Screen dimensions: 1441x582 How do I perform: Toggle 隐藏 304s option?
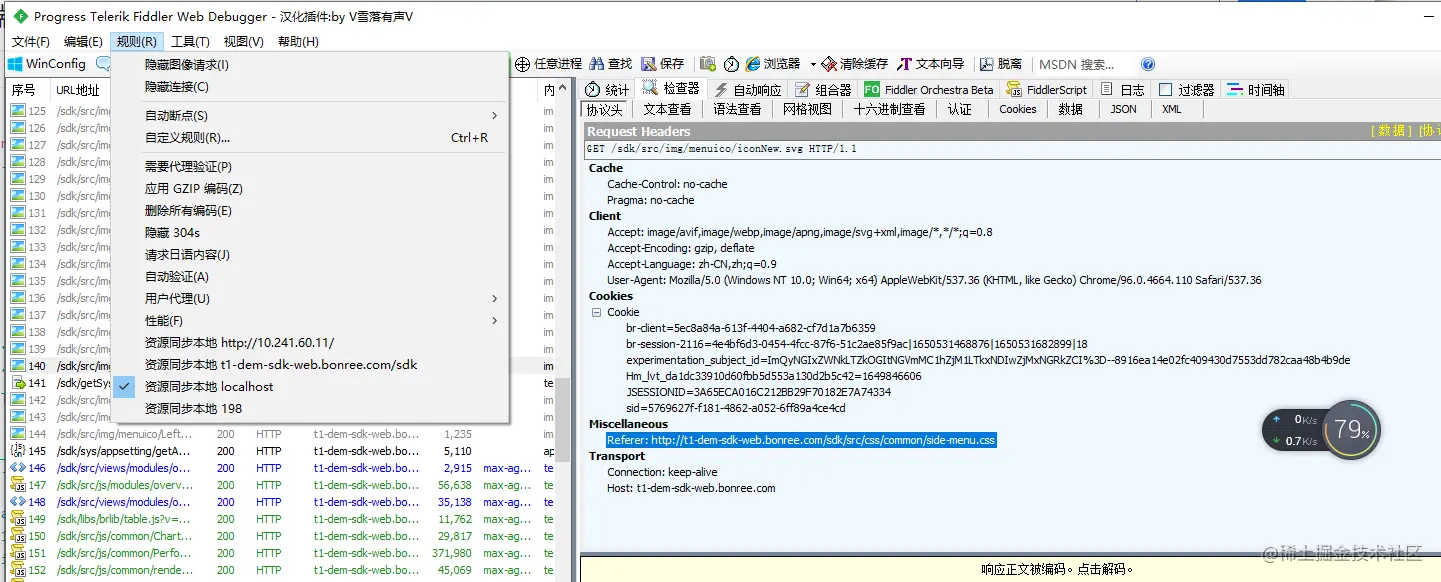point(310,233)
